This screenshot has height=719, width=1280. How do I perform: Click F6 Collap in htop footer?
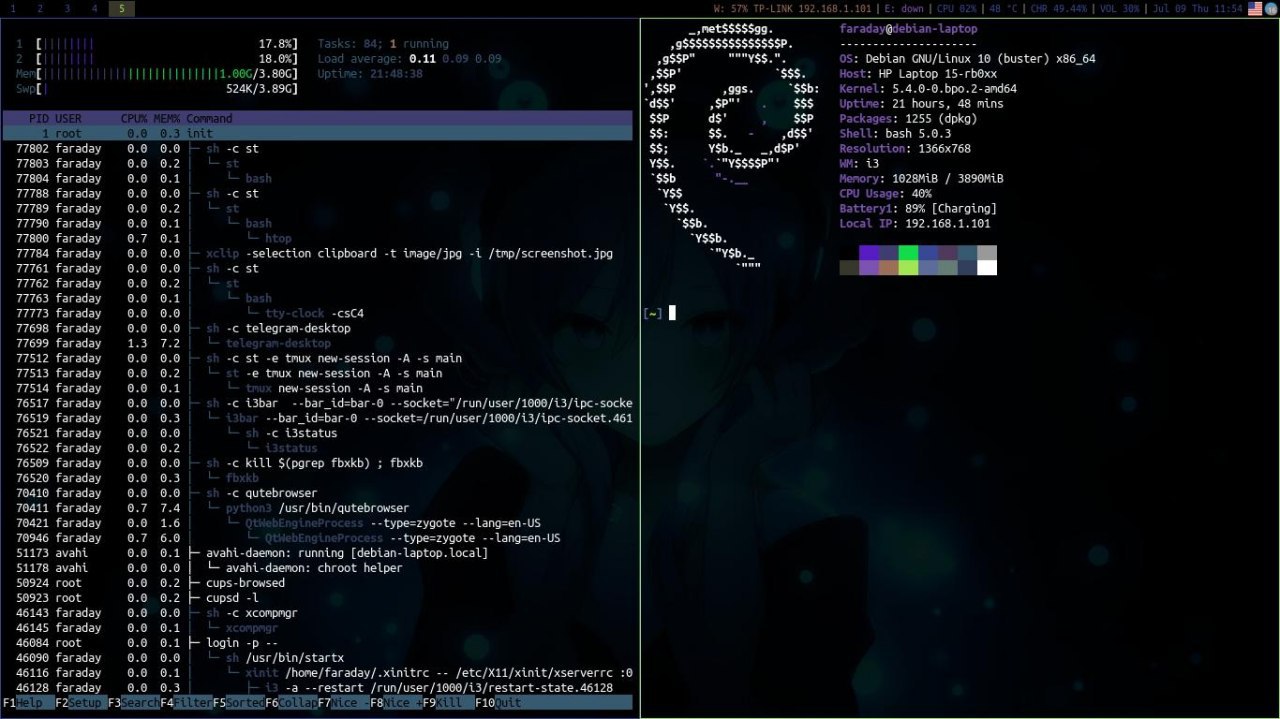pyautogui.click(x=291, y=703)
